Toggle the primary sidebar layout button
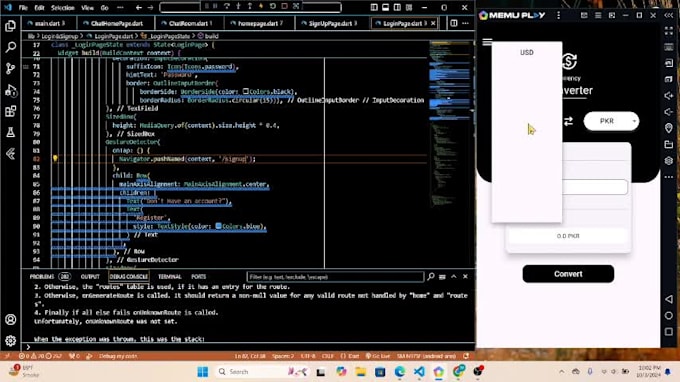The width and height of the screenshot is (680, 382). click(x=374, y=7)
